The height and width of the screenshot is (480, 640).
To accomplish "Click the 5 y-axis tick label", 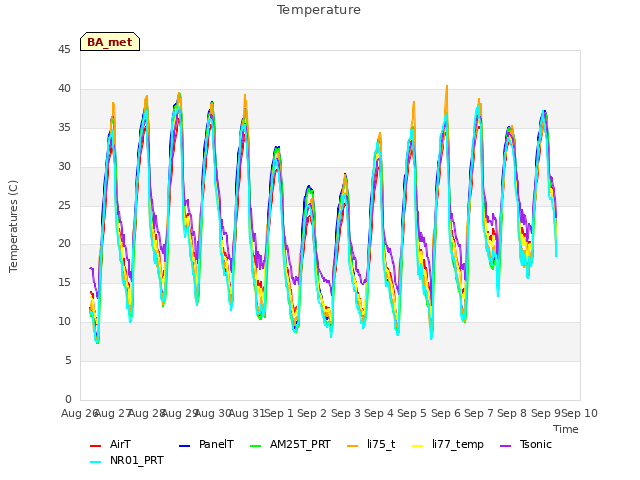I will (x=68, y=360).
